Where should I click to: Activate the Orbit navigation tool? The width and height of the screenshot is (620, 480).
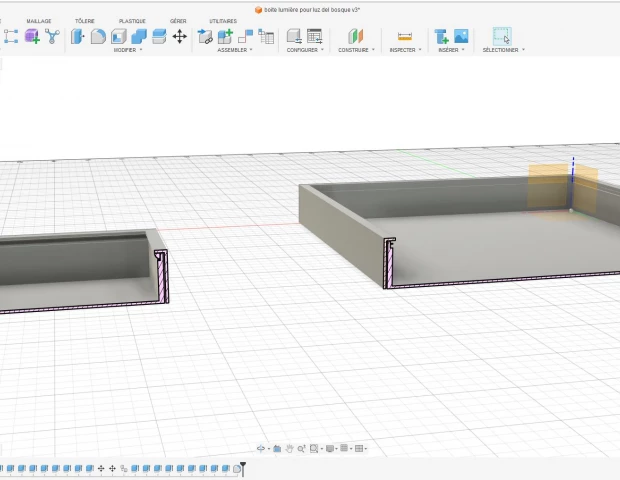263,449
